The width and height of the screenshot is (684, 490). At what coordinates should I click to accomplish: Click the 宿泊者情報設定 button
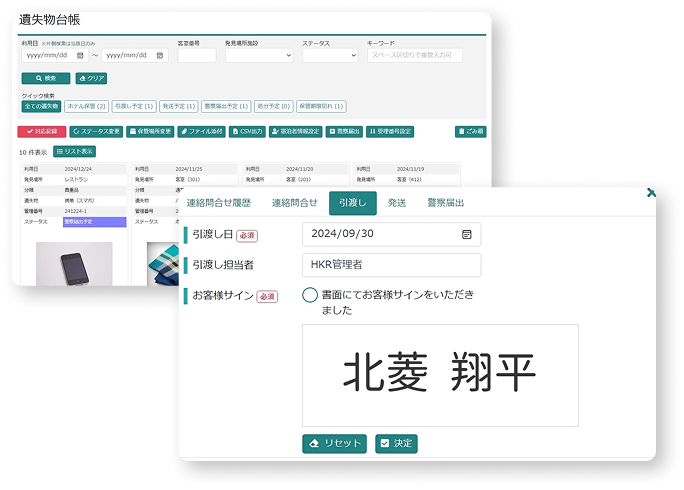296,131
